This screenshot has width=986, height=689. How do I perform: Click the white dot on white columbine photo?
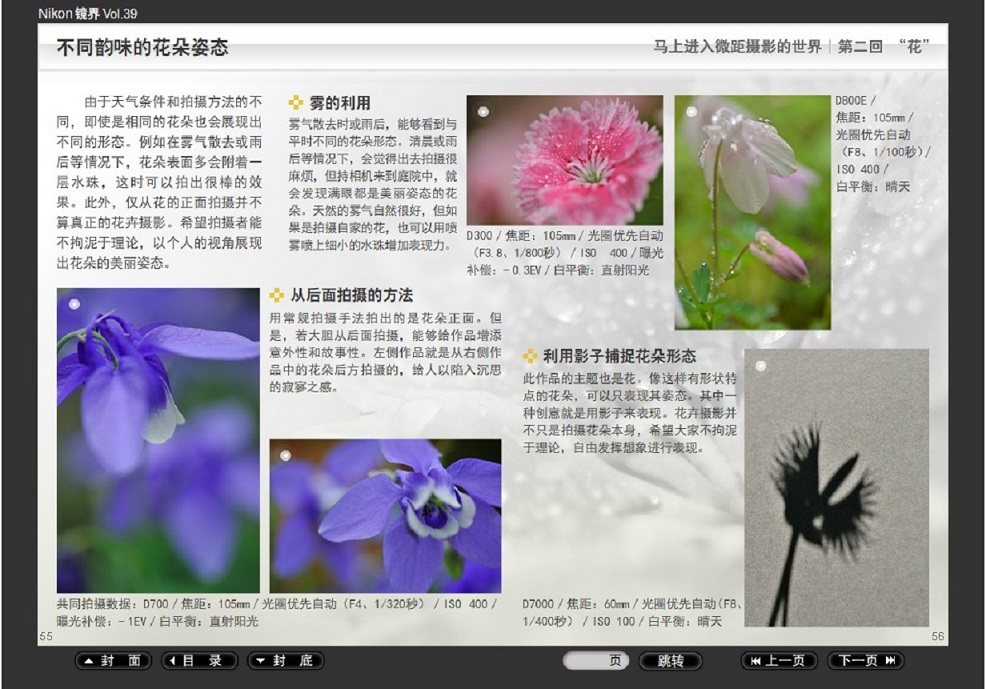(x=691, y=112)
